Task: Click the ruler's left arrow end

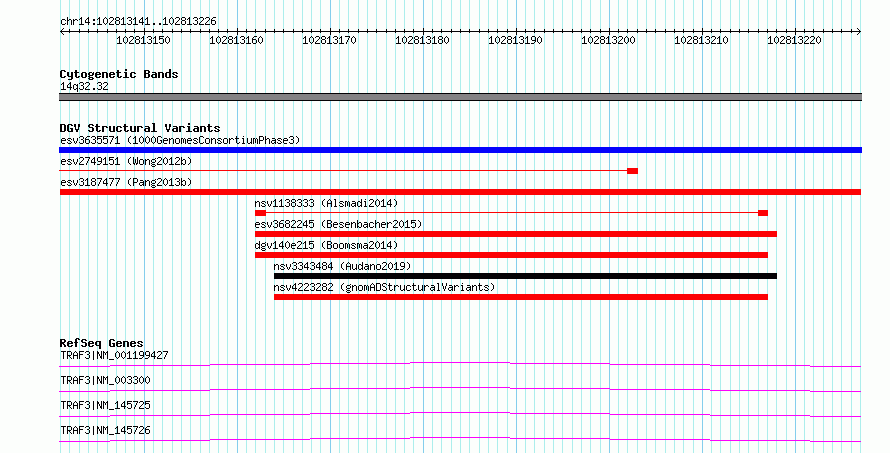Action: click(62, 32)
